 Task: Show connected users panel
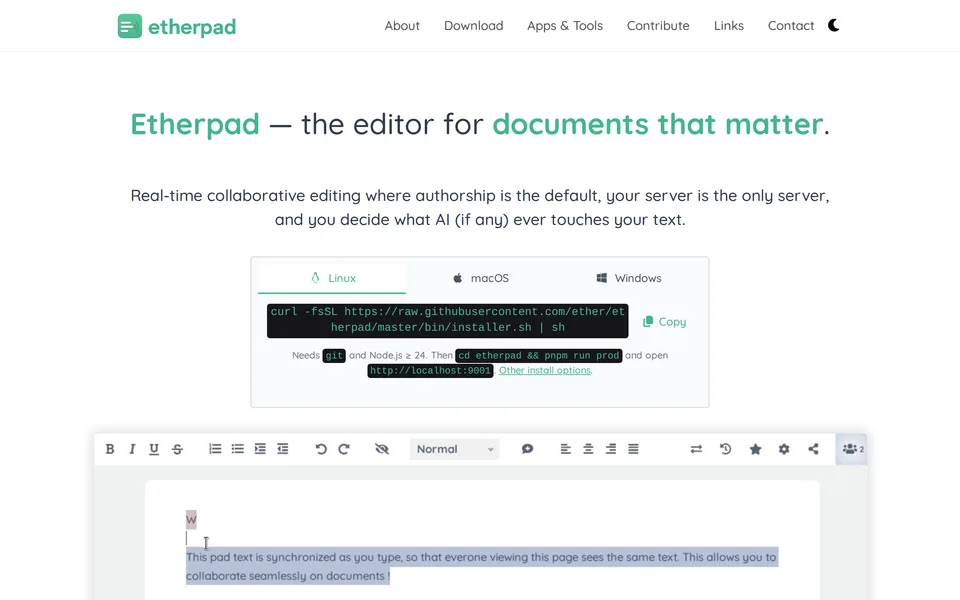click(852, 449)
